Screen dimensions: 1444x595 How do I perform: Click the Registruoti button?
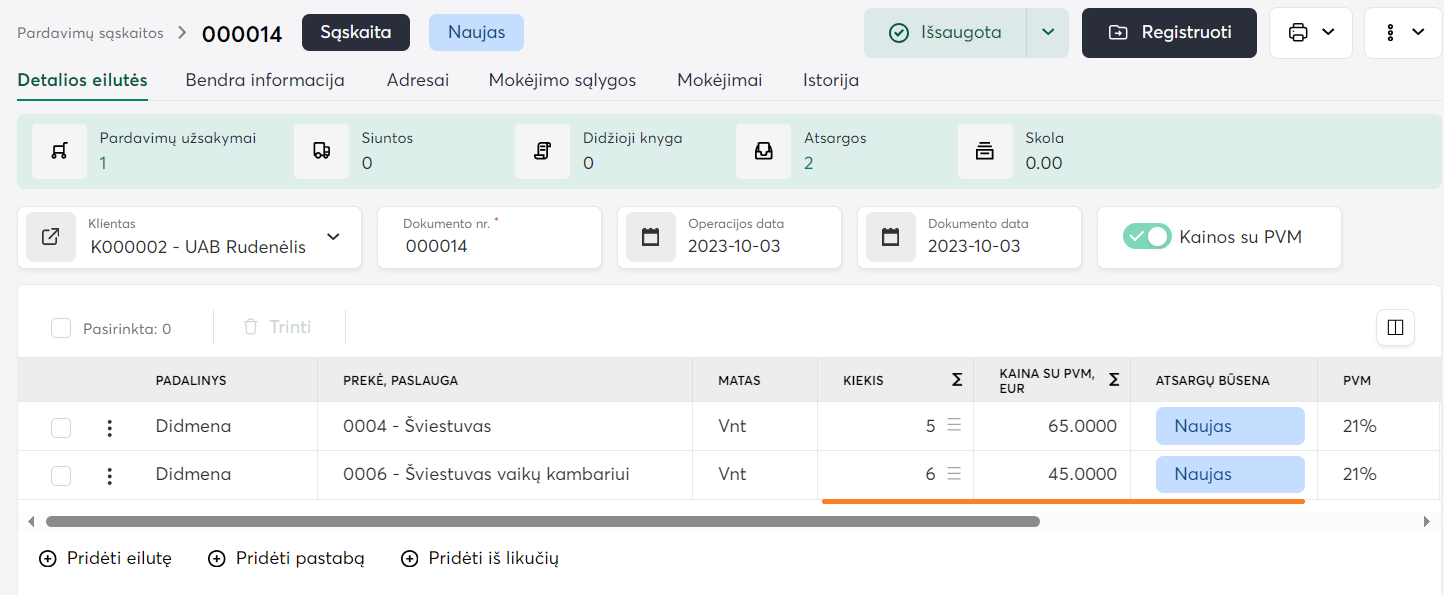[x=1169, y=32]
